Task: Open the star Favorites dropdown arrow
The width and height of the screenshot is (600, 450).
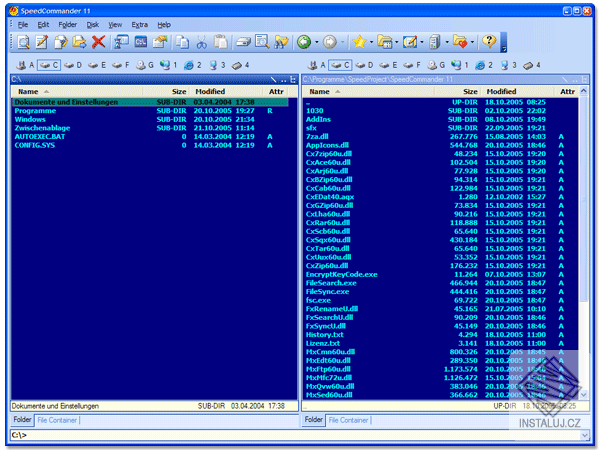Action: pyautogui.click(x=371, y=42)
